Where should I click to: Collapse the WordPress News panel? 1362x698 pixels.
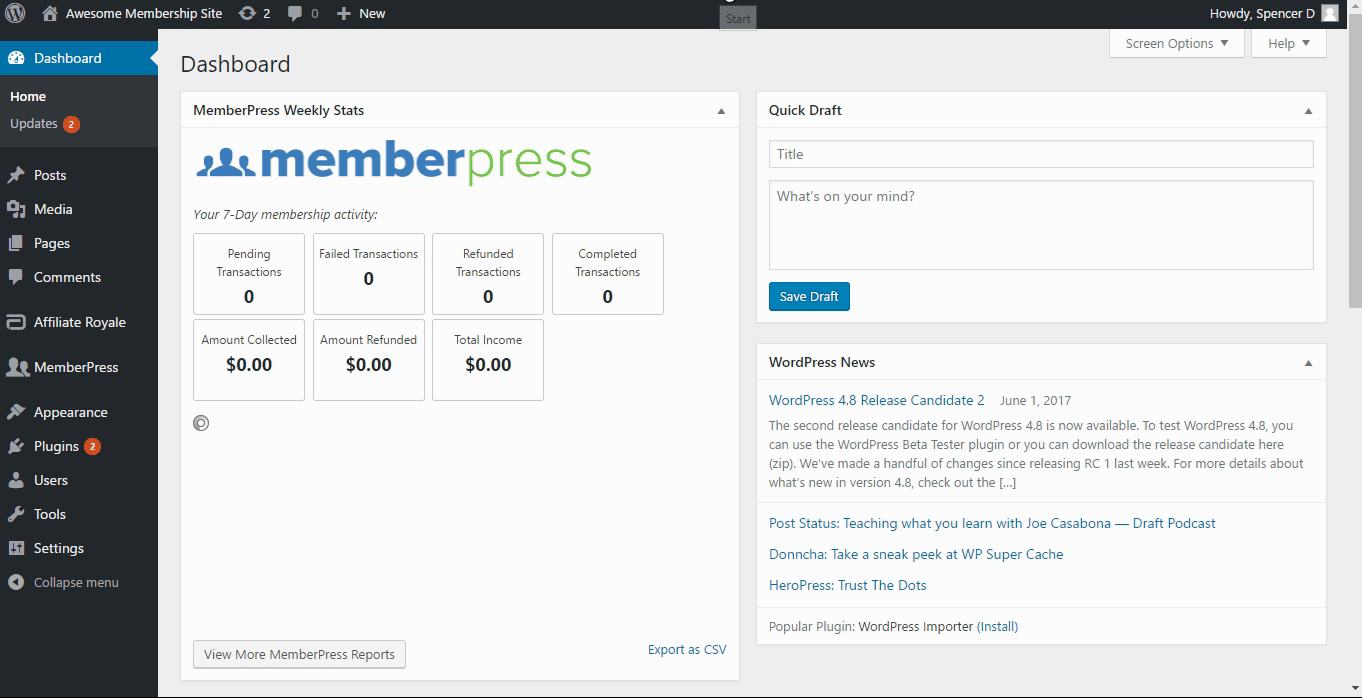(x=1308, y=363)
